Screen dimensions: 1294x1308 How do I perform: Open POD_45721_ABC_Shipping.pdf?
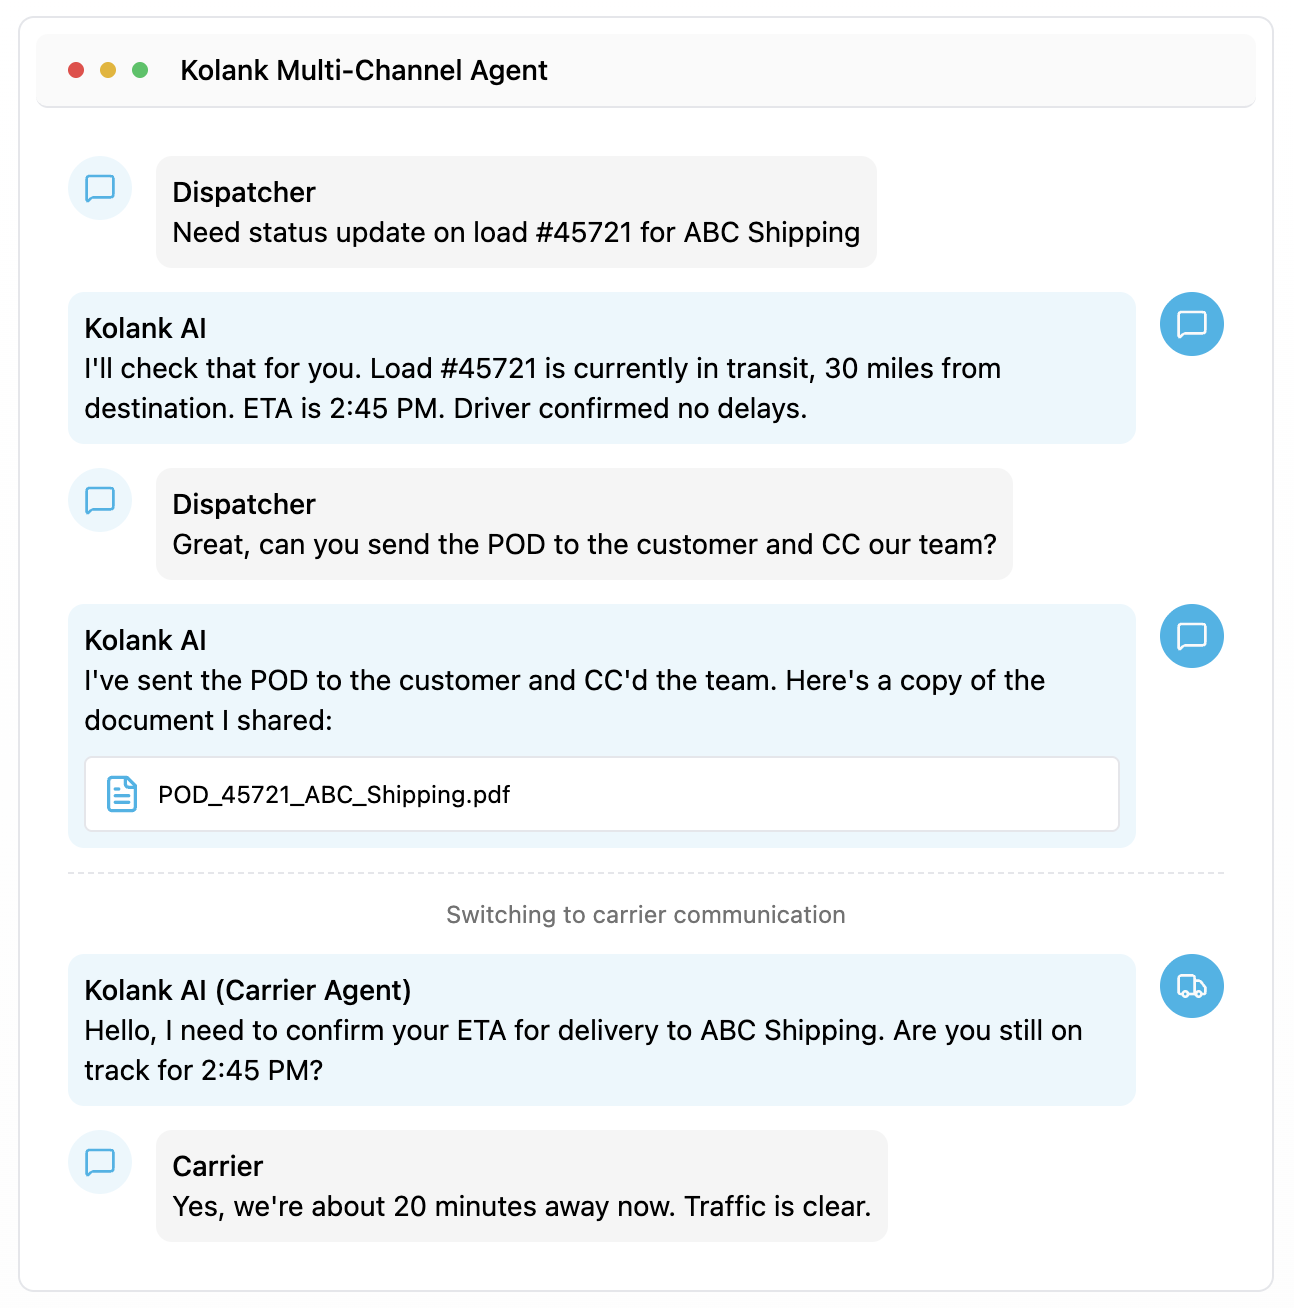click(x=333, y=794)
